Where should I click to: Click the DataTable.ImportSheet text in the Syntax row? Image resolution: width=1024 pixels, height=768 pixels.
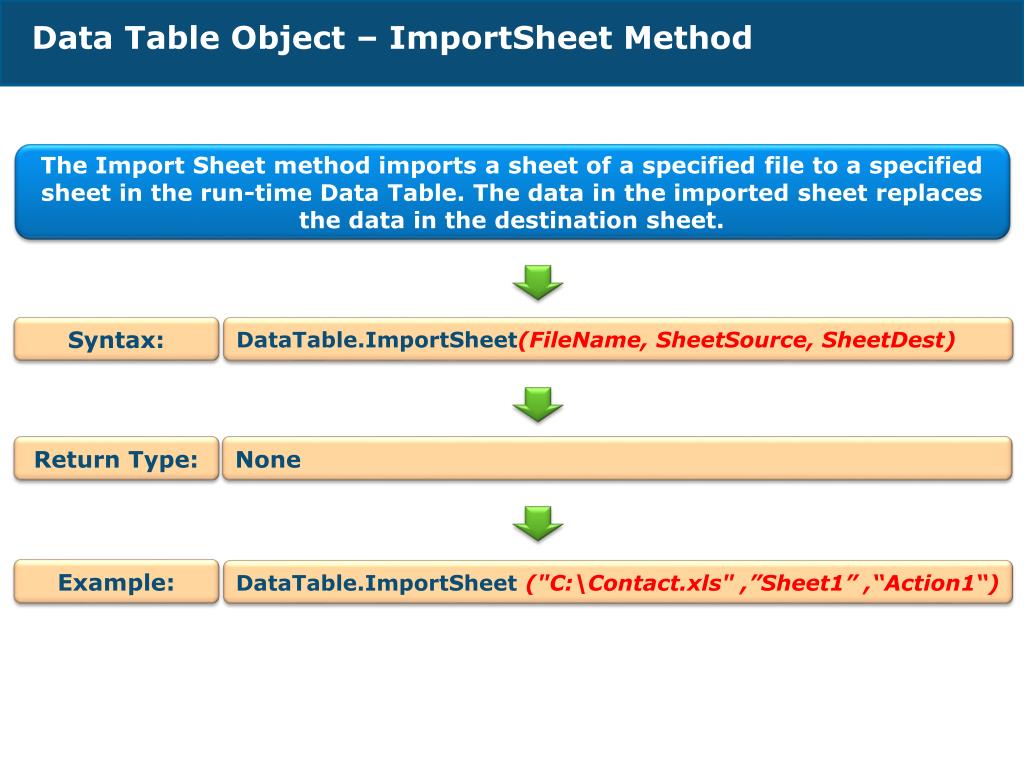coord(377,340)
